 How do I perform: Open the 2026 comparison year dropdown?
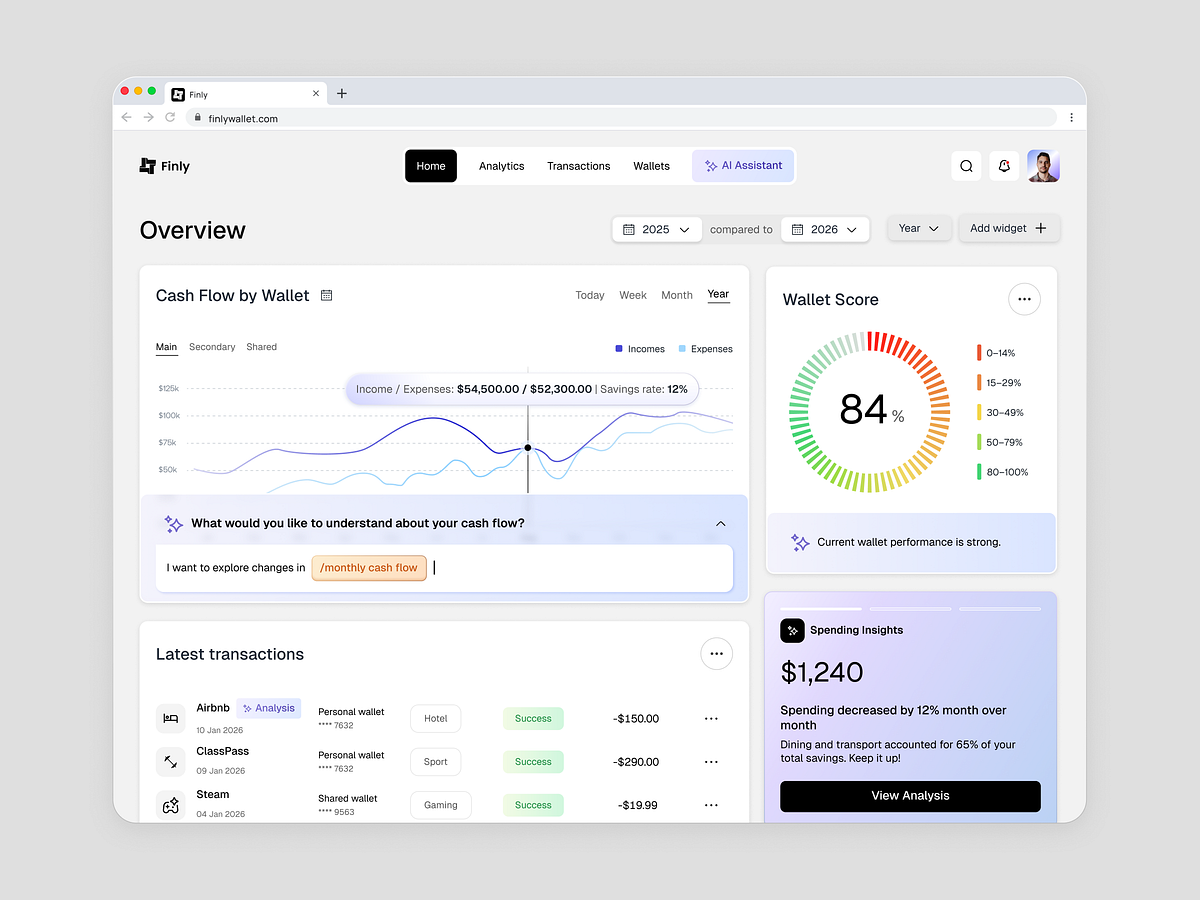pyautogui.click(x=825, y=229)
